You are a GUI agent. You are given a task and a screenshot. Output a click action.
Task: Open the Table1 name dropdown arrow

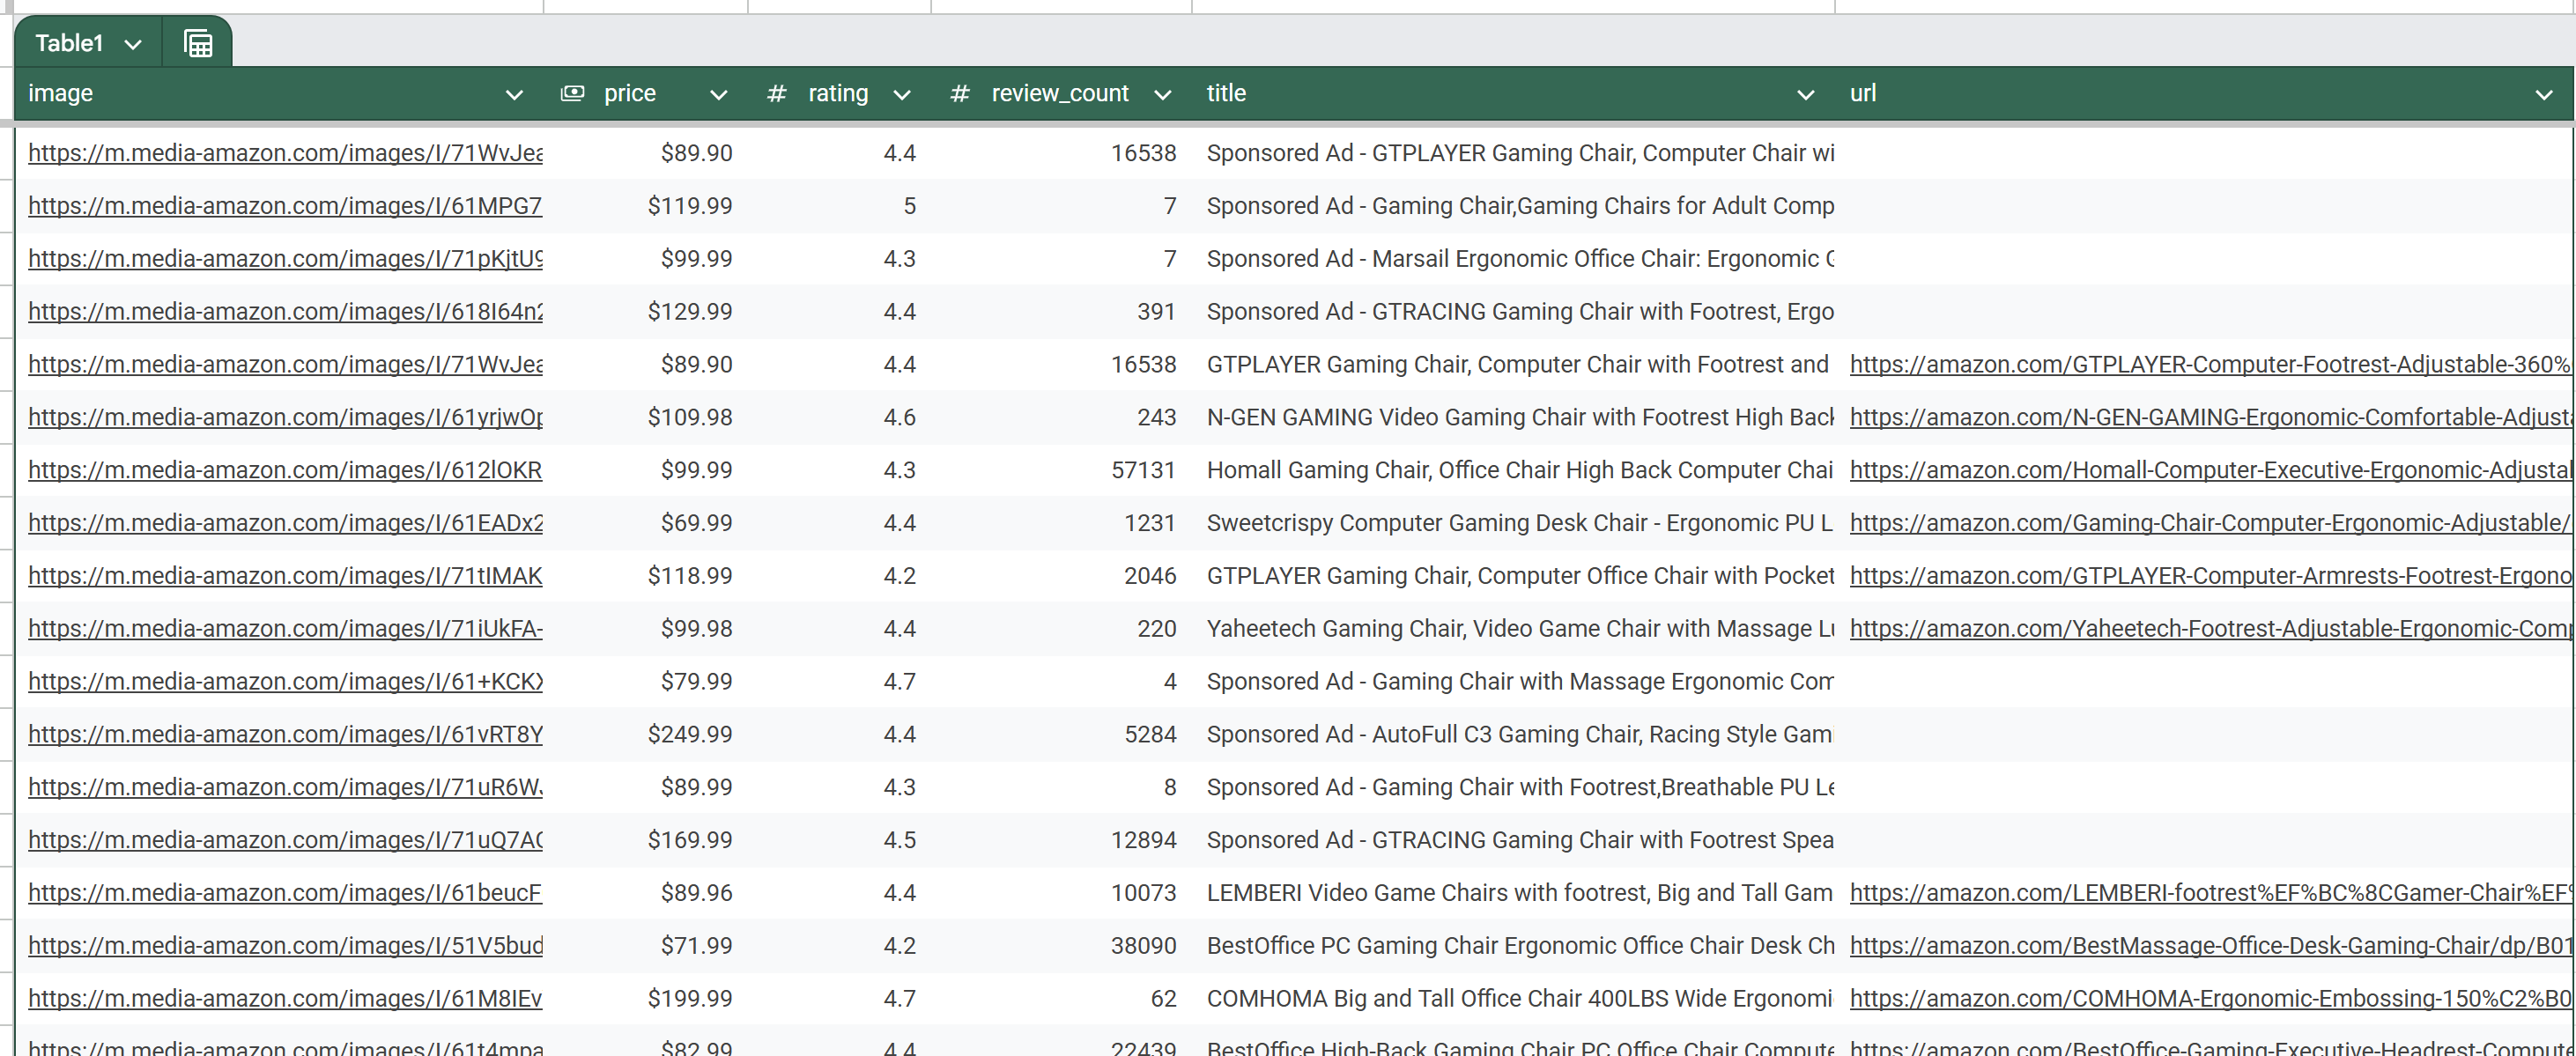coord(133,44)
